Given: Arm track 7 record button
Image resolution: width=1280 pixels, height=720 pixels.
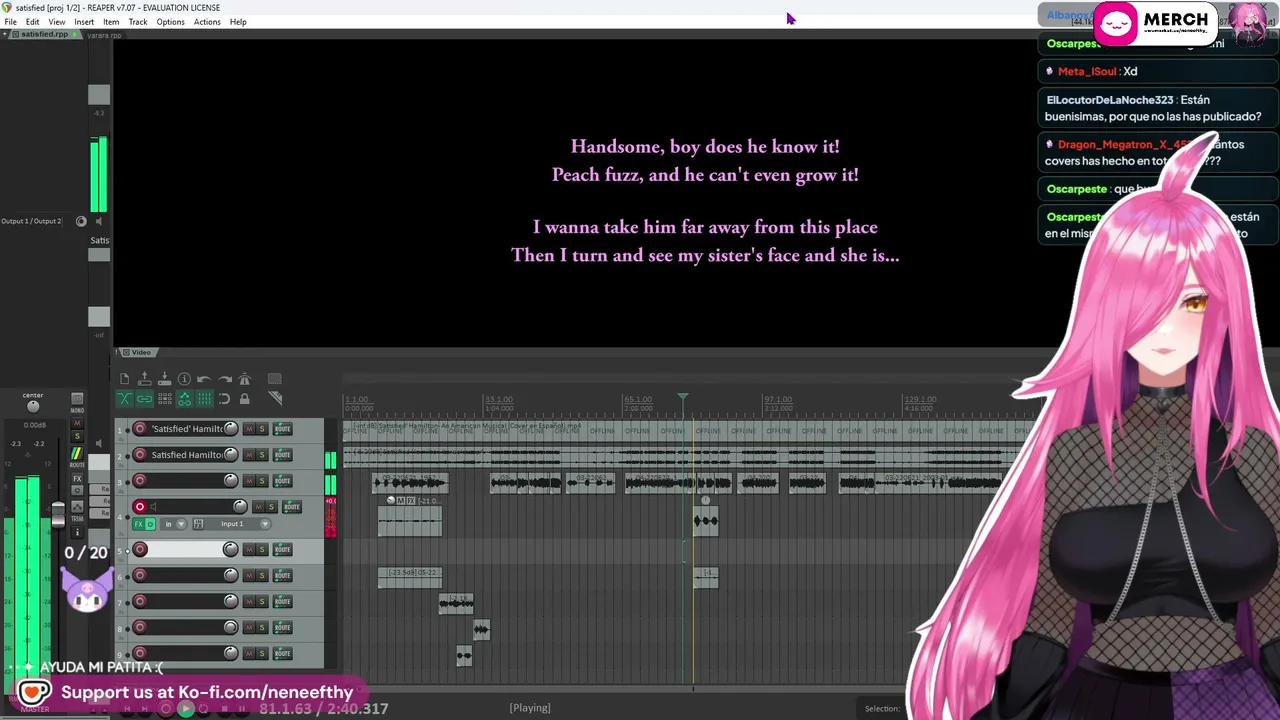Looking at the screenshot, I should (x=140, y=601).
